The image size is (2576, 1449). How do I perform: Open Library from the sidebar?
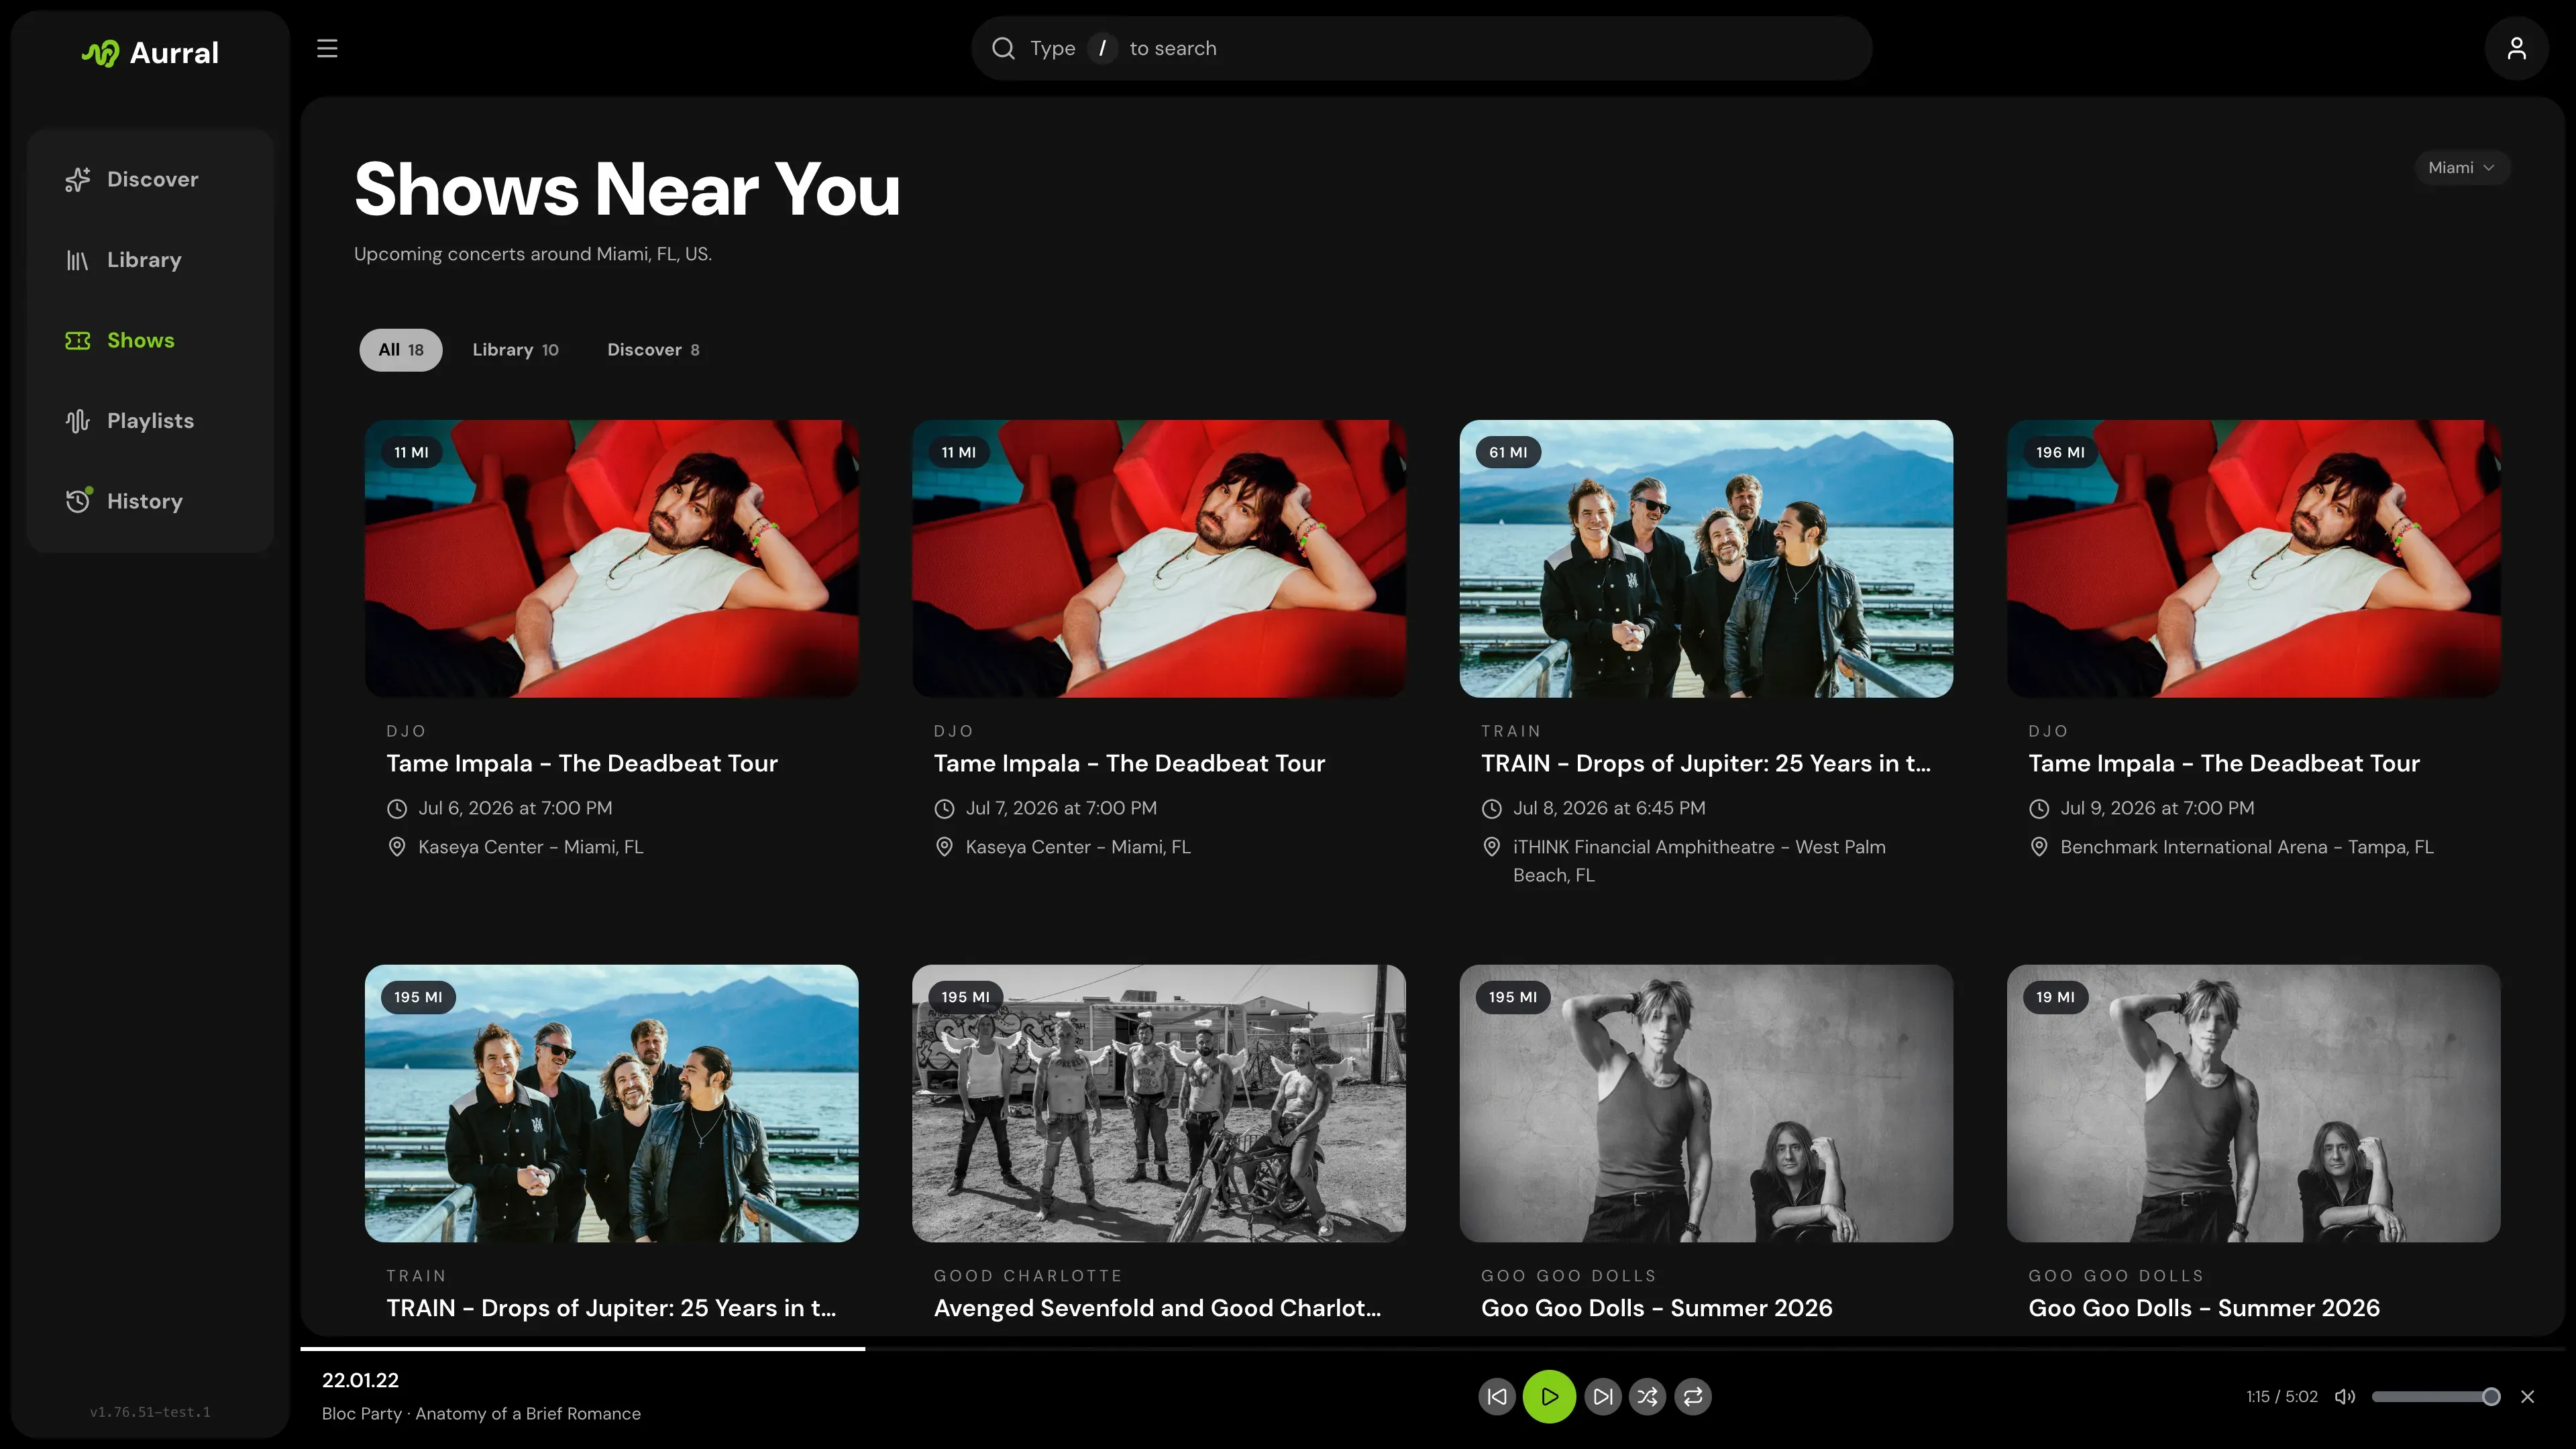[x=150, y=260]
